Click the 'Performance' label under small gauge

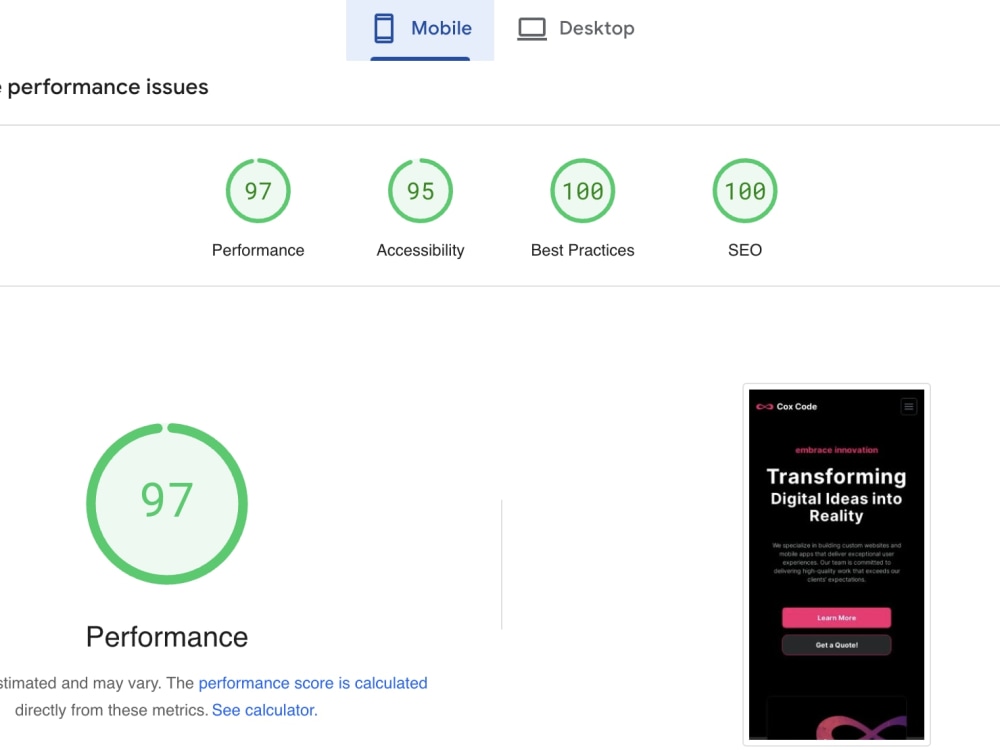[258, 250]
